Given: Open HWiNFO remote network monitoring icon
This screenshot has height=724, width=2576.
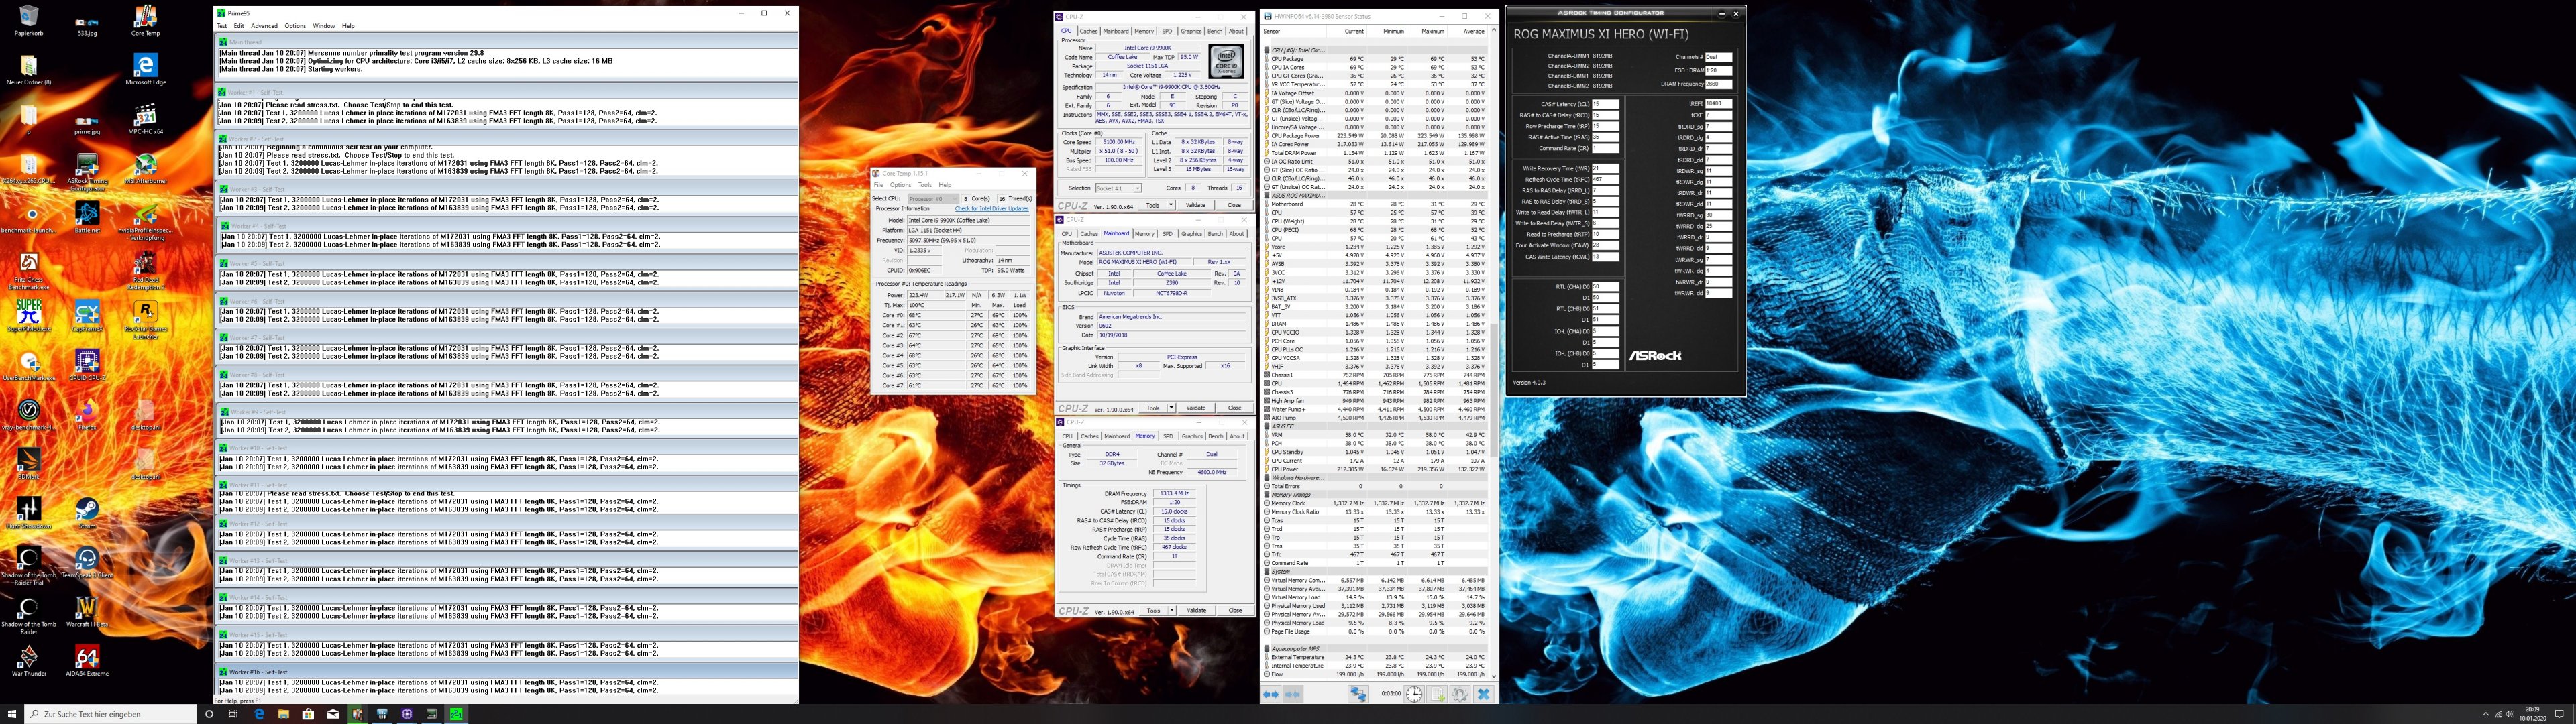Looking at the screenshot, I should click(1358, 694).
